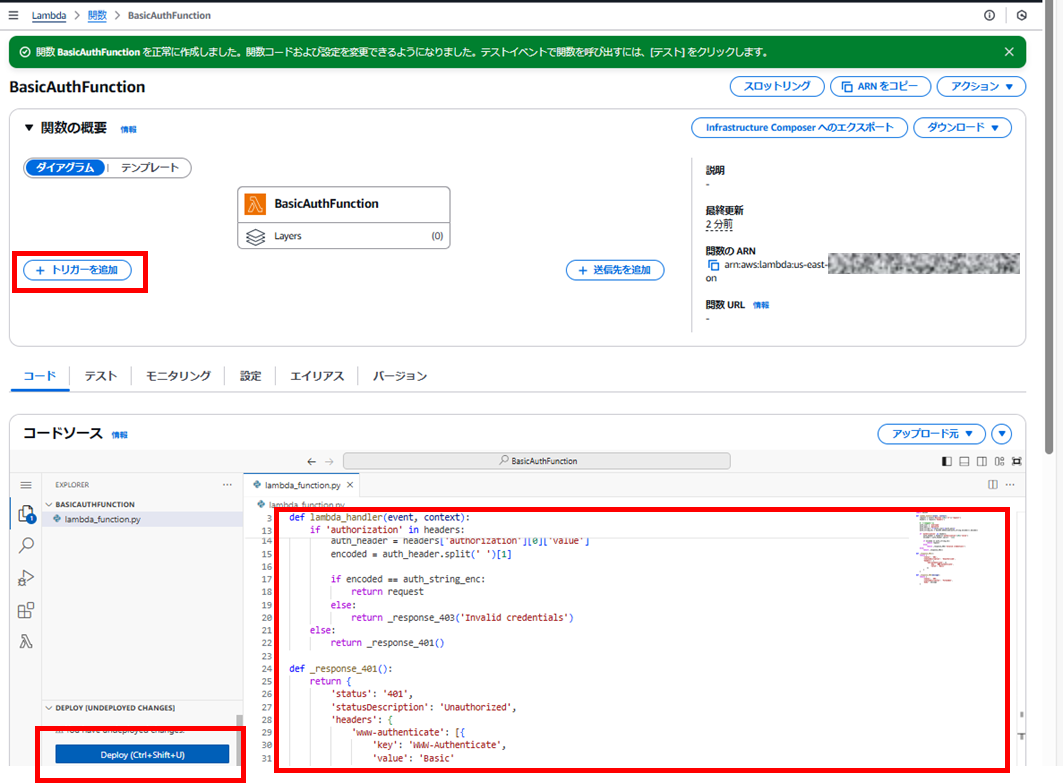
Task: Open editor tab more actions ellipsis
Action: (1010, 485)
